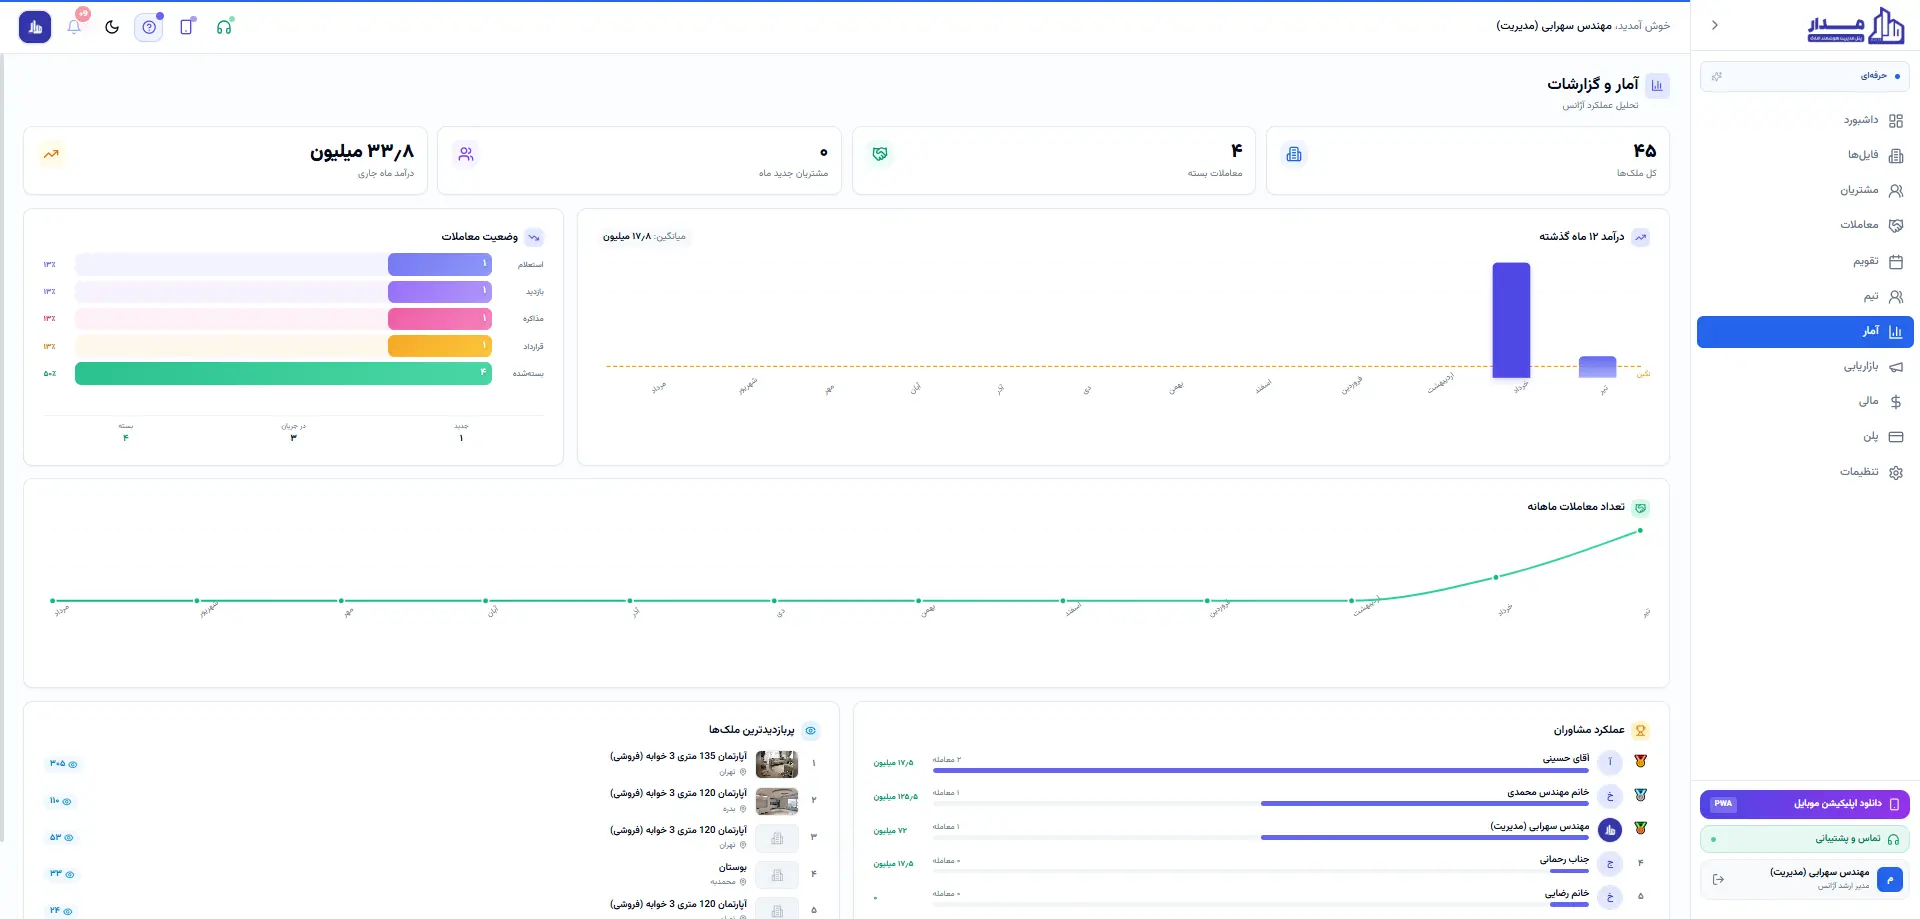Click the green بسته‌شده progress bar
The image size is (1920, 919).
(x=283, y=373)
